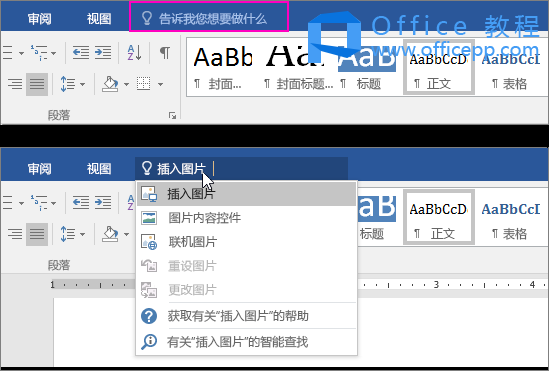The image size is (549, 371).
Task: Click the horizontal ruler near mark 3
Action: coord(436,285)
